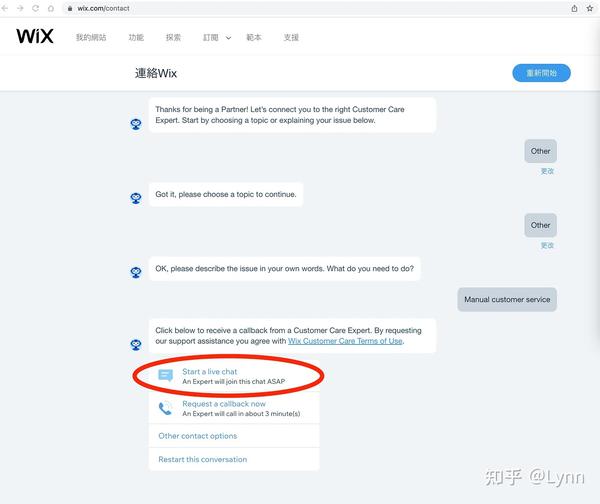Reload the page with refresh icon
The image size is (600, 504).
point(35,8)
